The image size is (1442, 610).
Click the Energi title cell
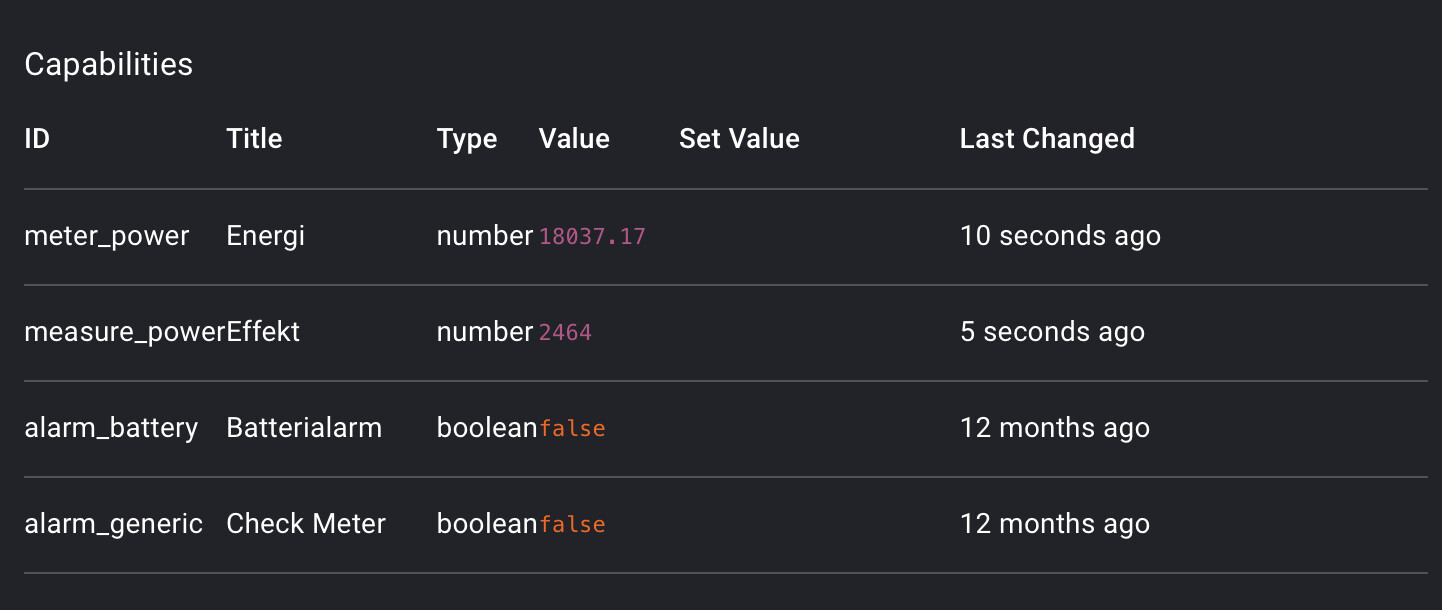pyautogui.click(x=266, y=236)
